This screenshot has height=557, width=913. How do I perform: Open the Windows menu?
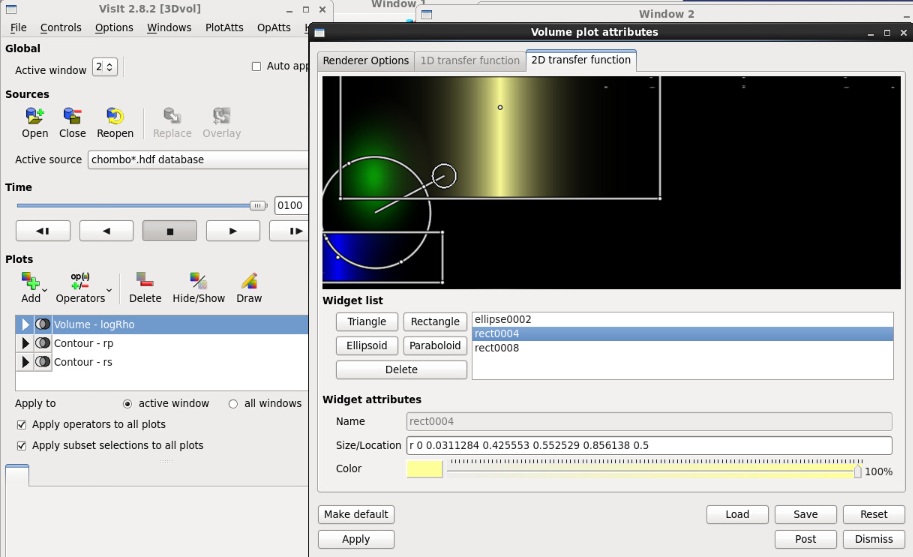(169, 27)
